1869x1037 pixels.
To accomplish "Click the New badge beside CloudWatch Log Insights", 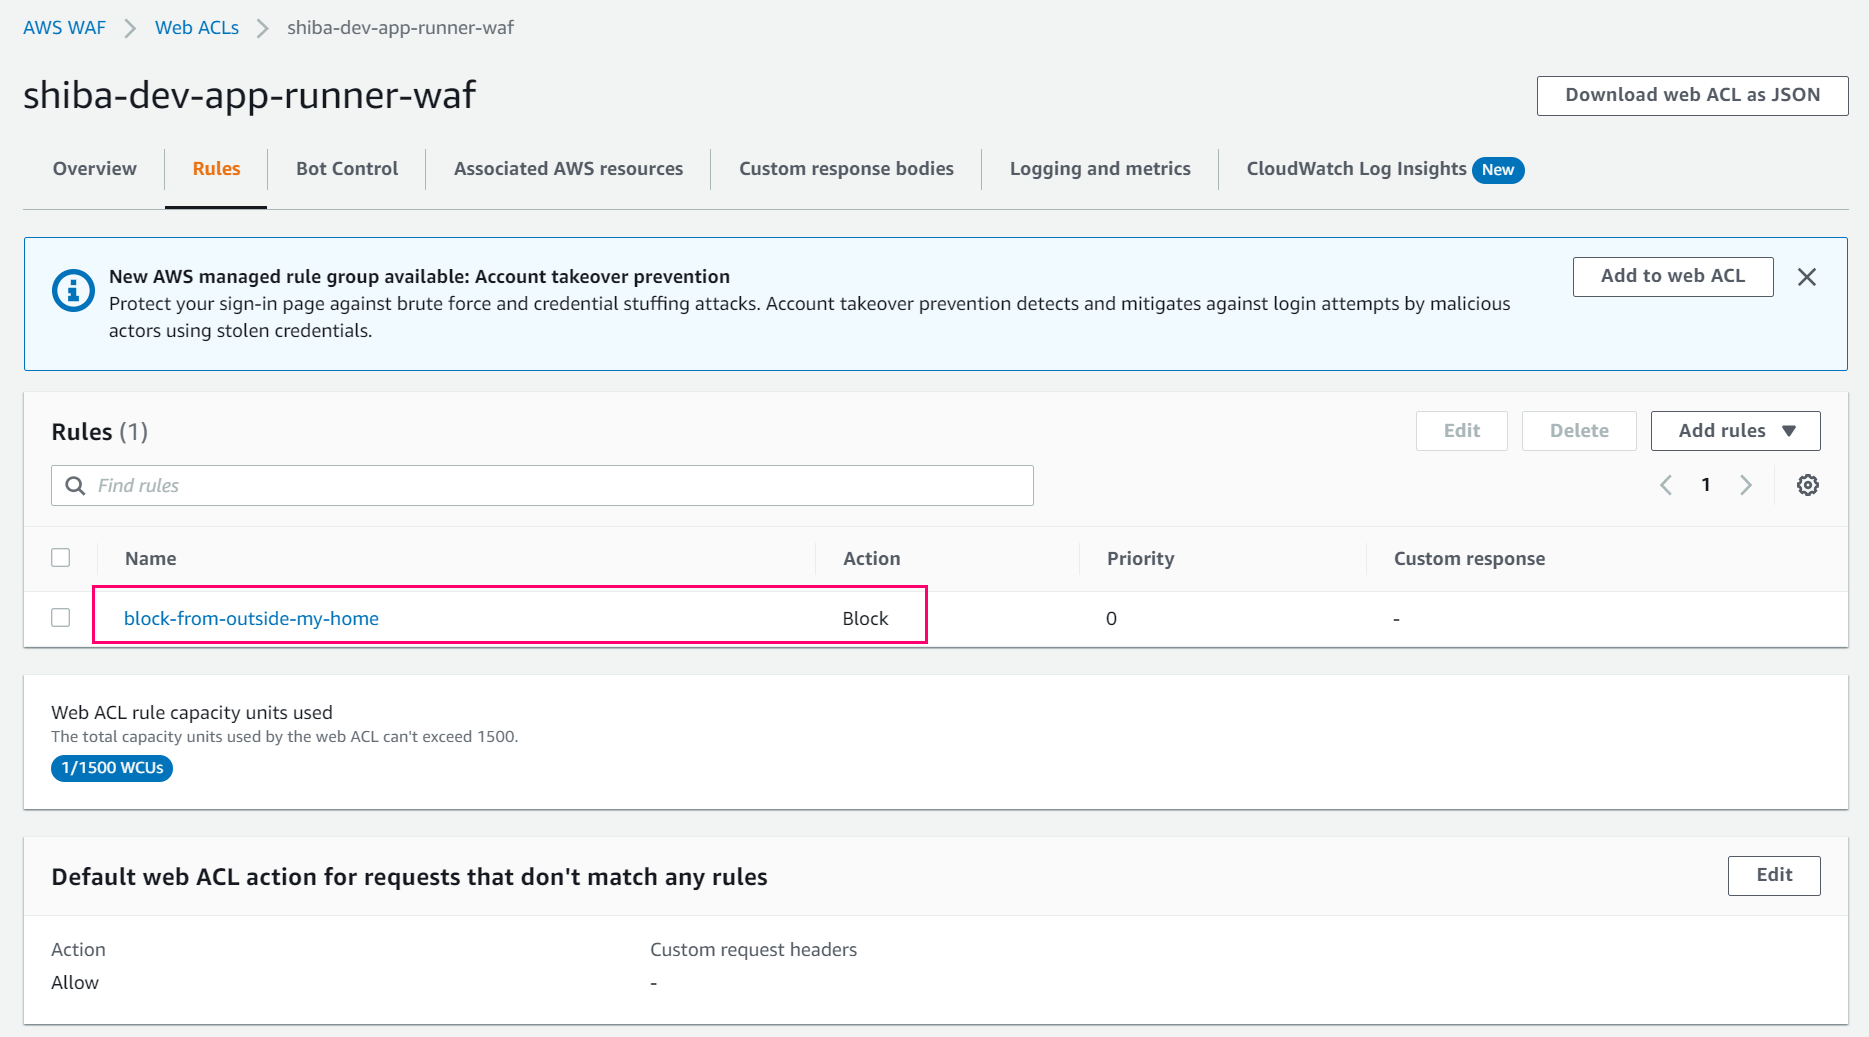I will pyautogui.click(x=1497, y=170).
